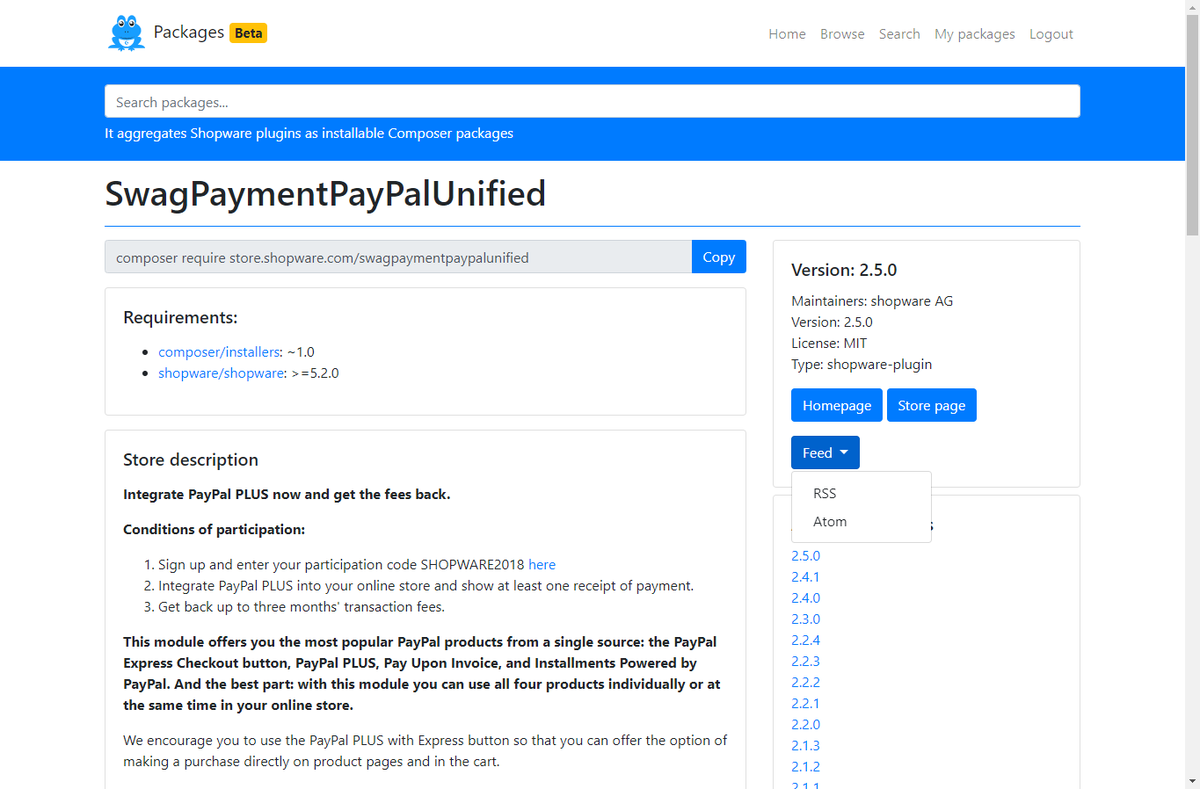
Task: Open version 2.2.2 link
Action: coord(805,682)
